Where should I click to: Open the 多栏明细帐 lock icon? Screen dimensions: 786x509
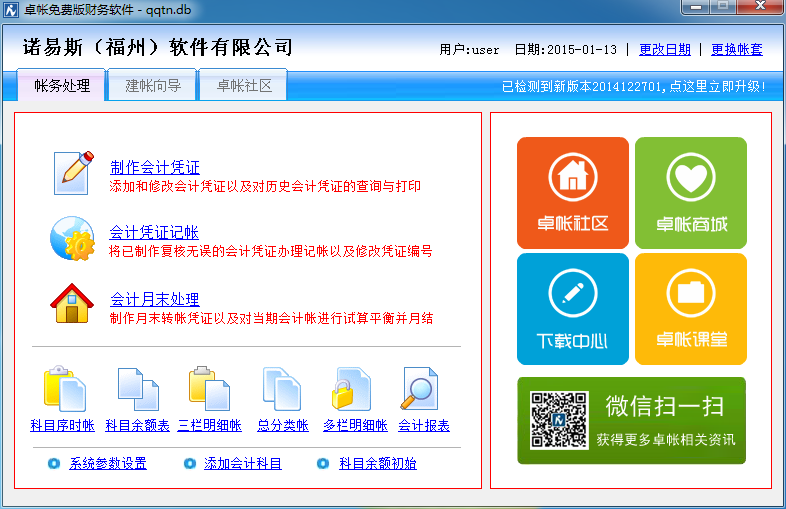pos(354,388)
